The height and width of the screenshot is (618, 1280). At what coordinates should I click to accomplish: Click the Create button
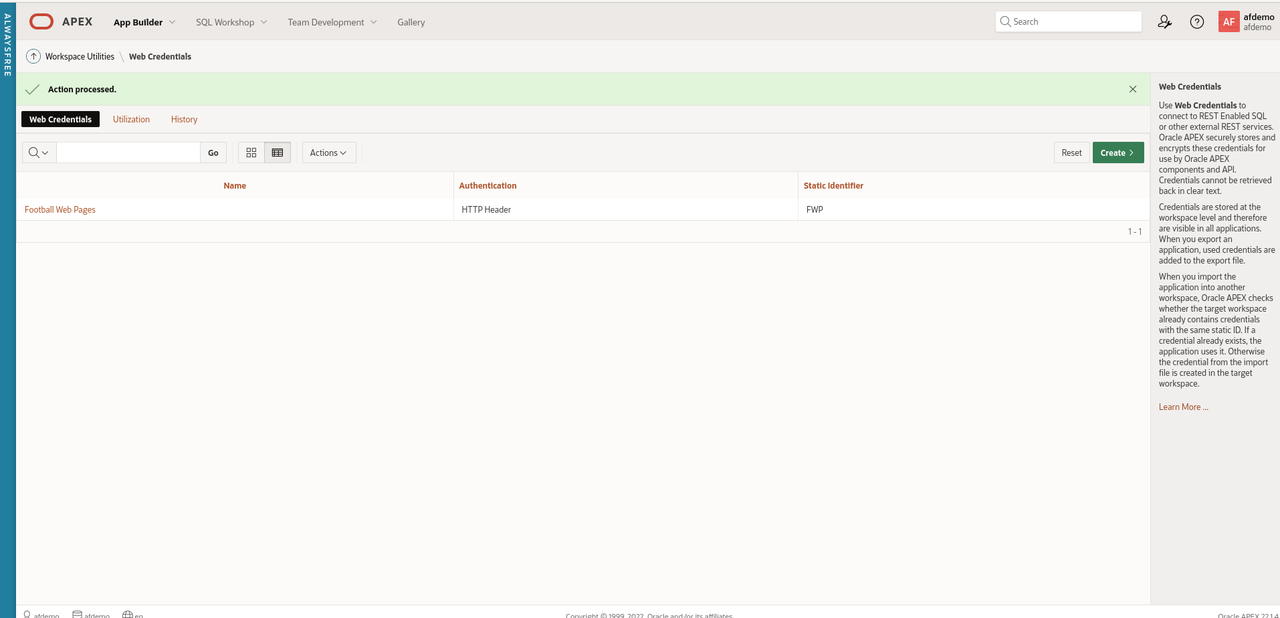click(1117, 152)
